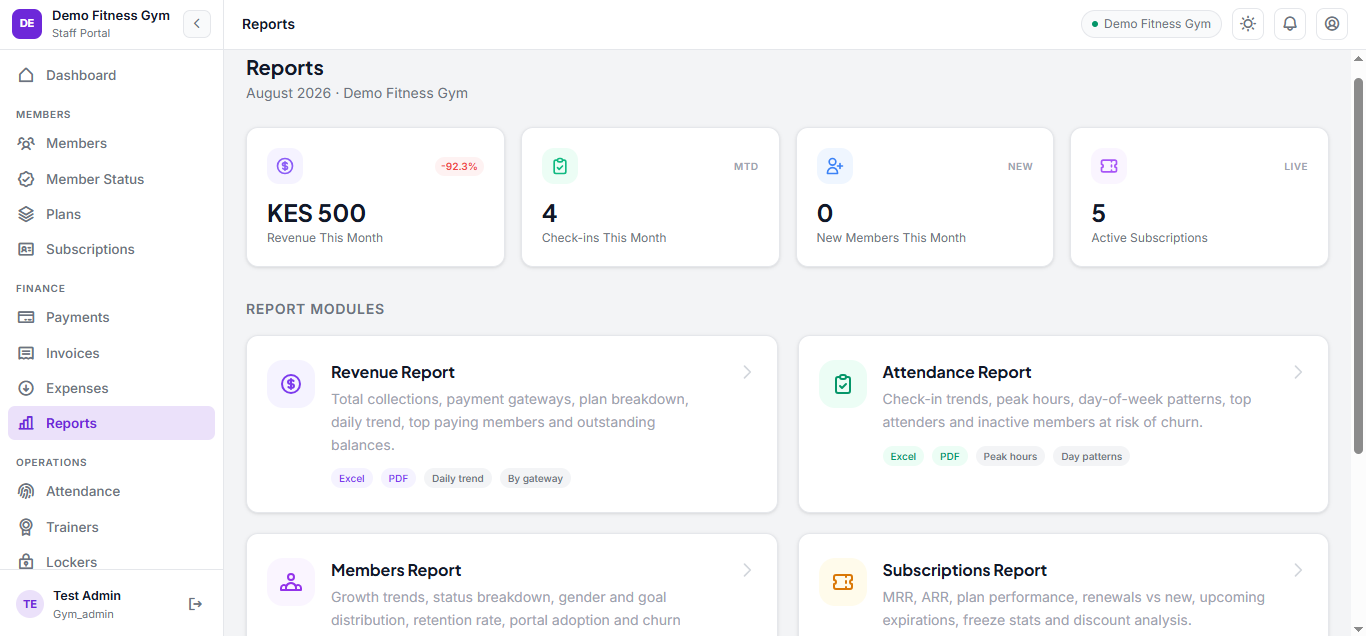1366x636 pixels.
Task: Click the Peak hours tag
Action: click(x=1010, y=456)
